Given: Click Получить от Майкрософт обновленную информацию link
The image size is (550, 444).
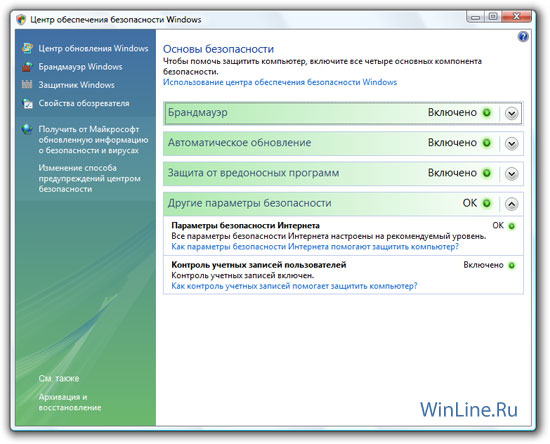Looking at the screenshot, I should click(93, 140).
